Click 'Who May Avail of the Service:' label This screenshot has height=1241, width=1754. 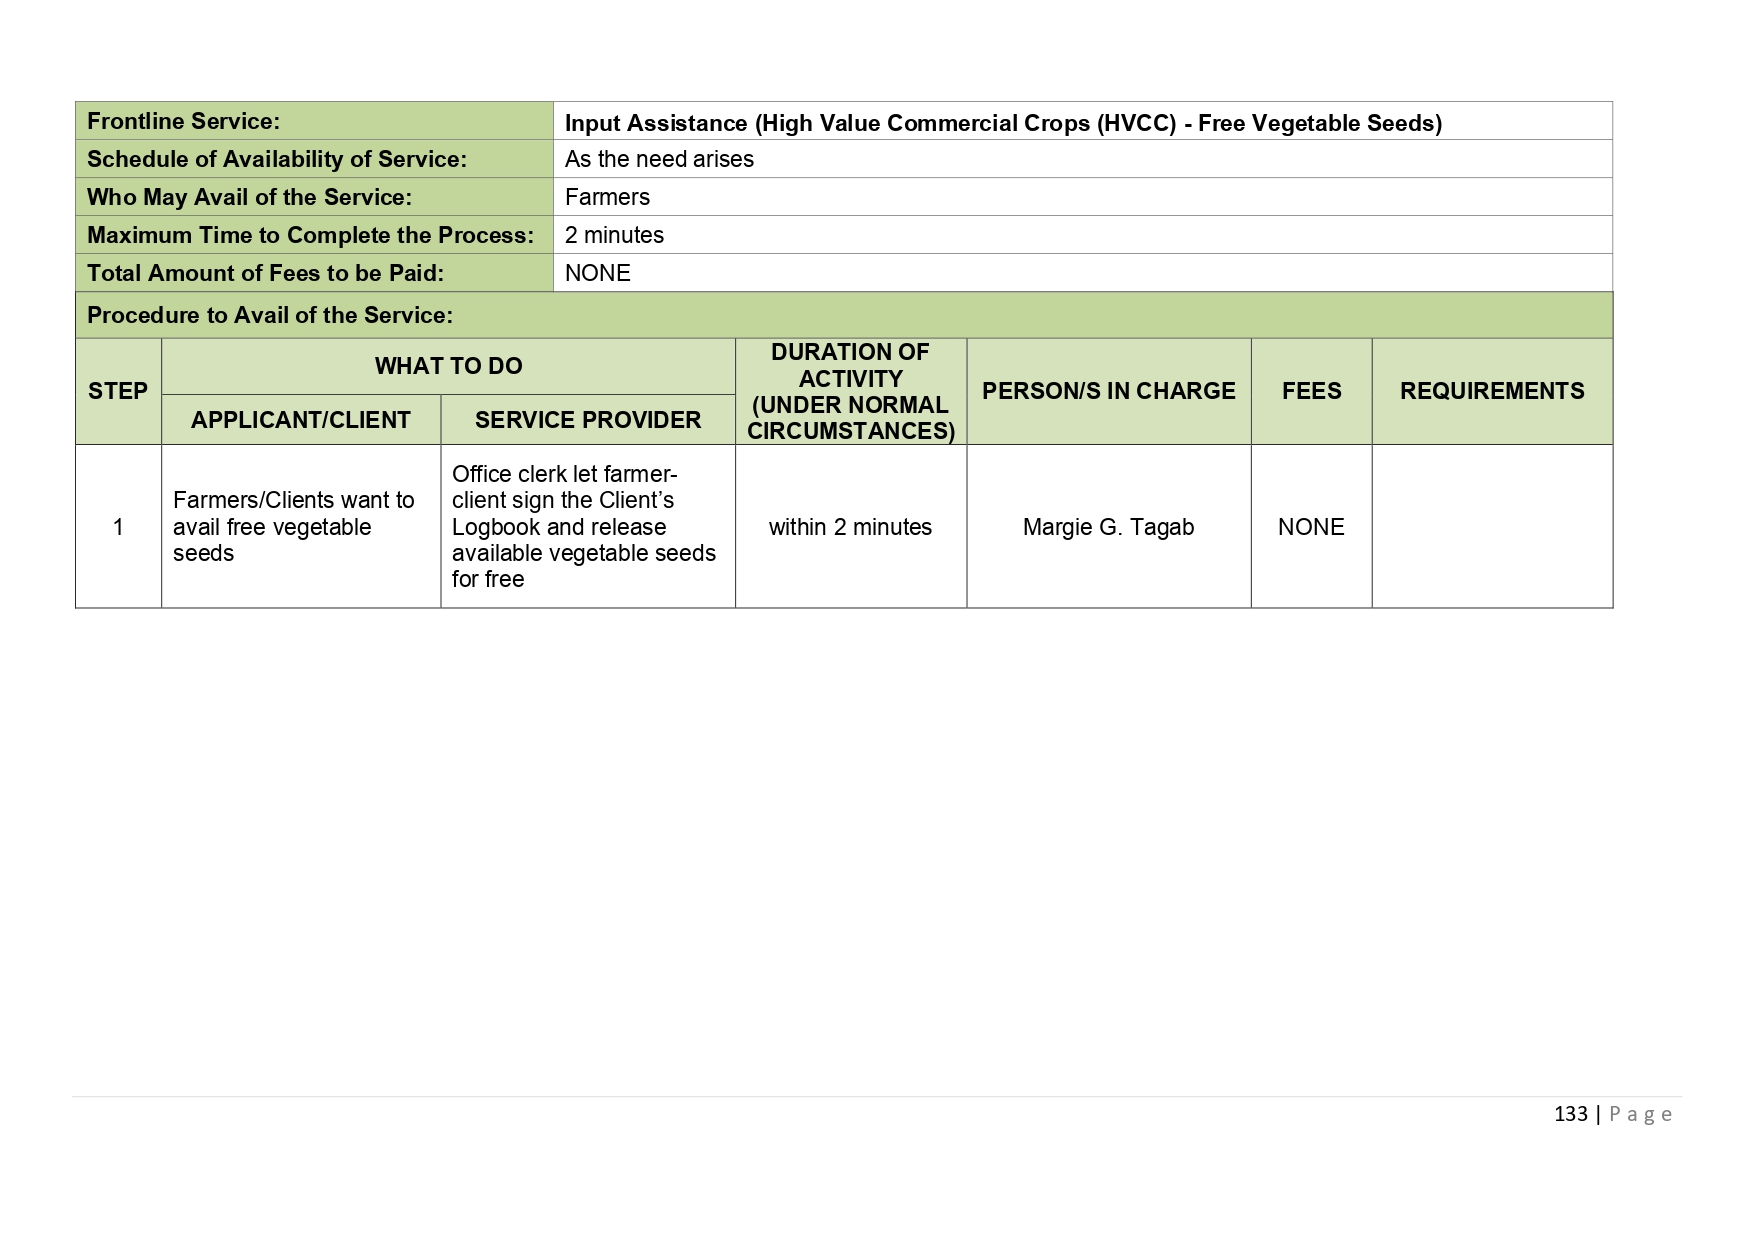[x=249, y=198]
